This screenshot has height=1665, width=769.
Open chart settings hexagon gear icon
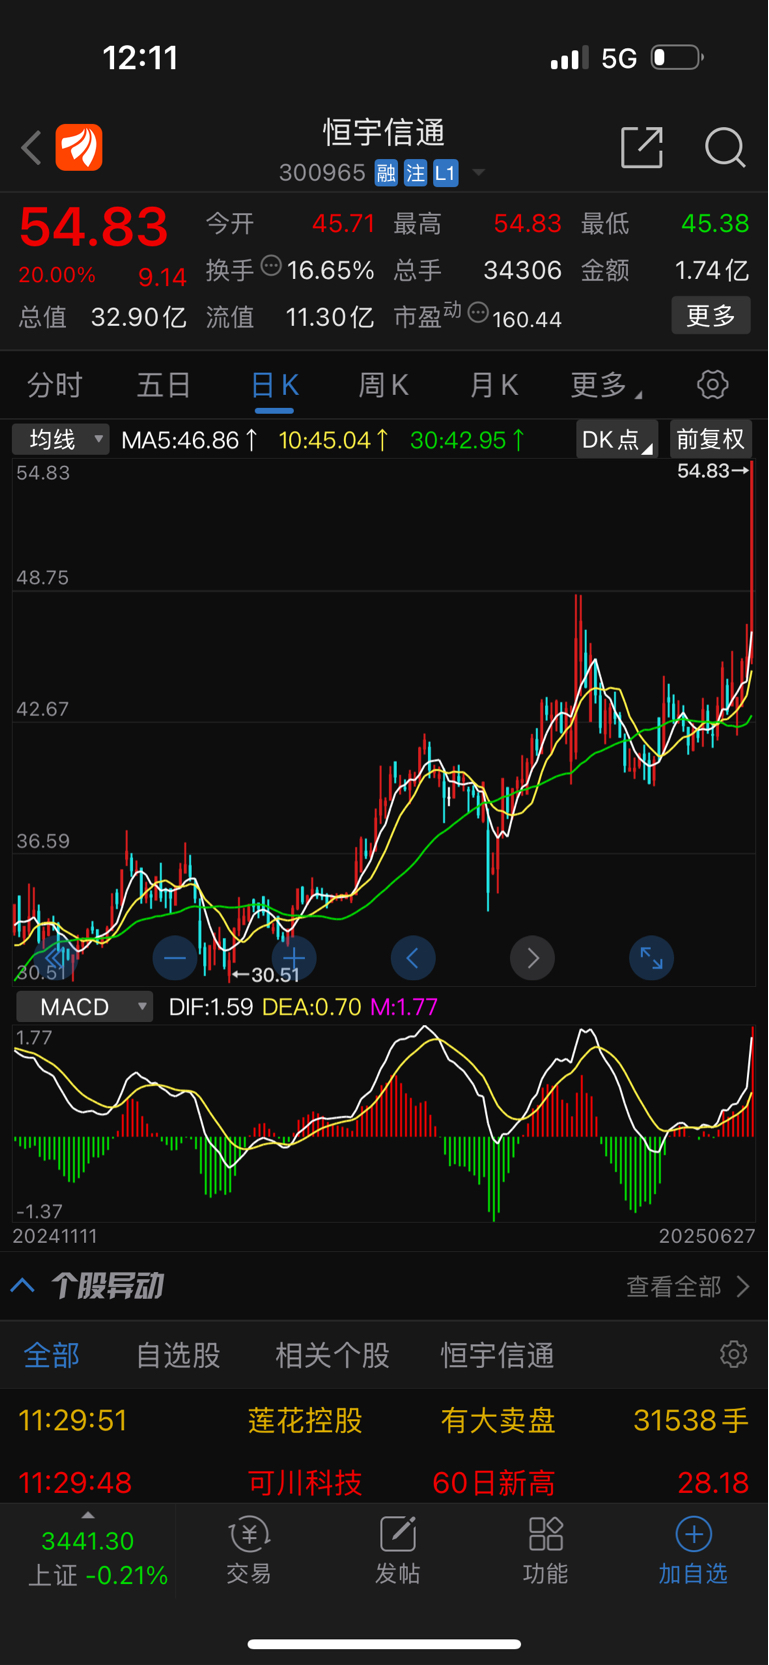pos(713,384)
